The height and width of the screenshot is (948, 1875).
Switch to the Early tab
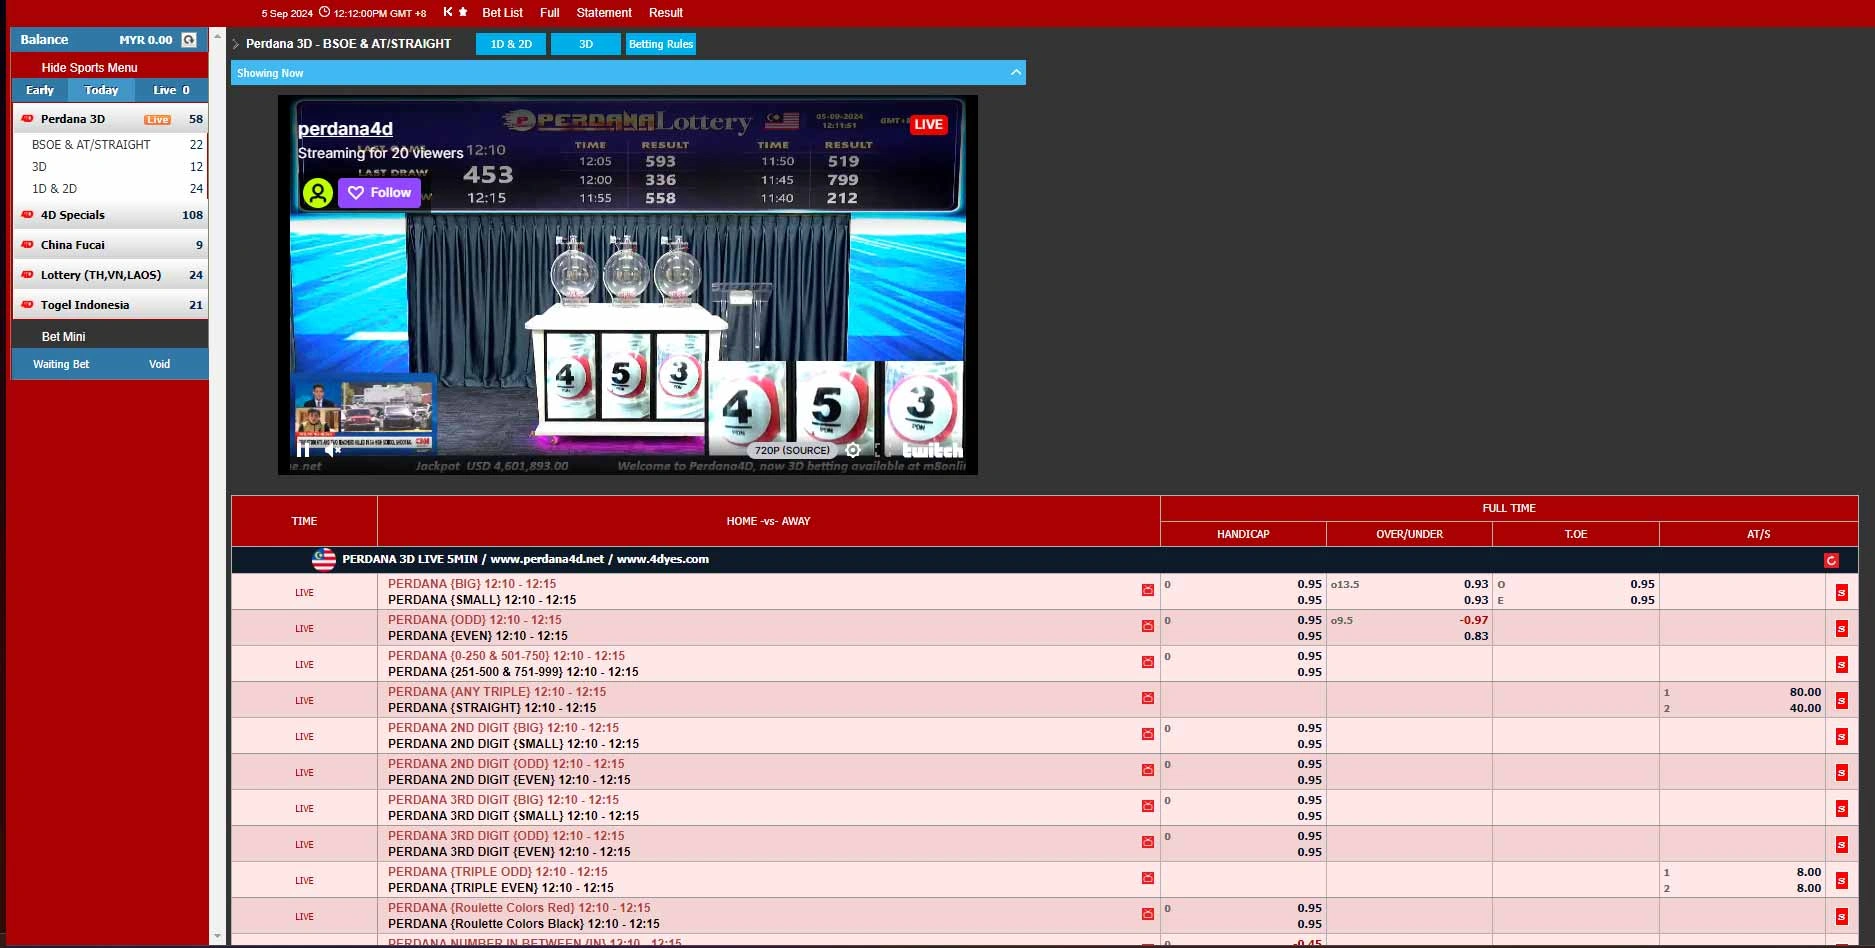pos(40,90)
